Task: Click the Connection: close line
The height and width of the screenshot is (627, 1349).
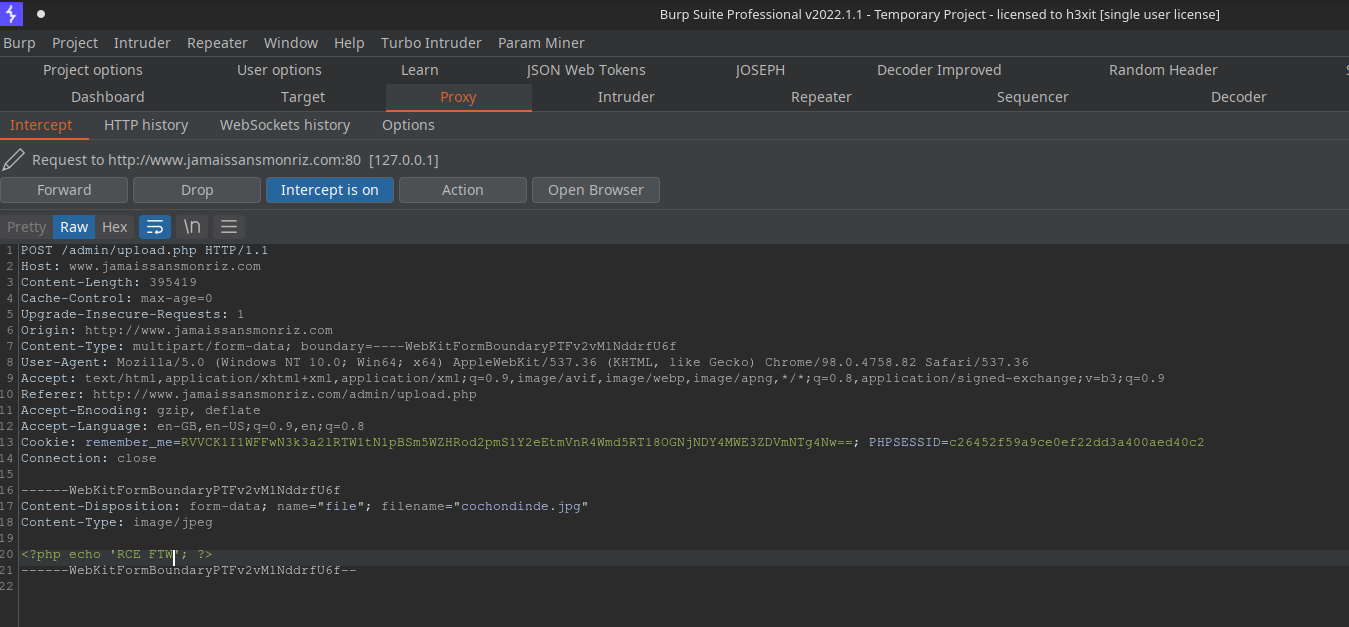Action: point(89,458)
